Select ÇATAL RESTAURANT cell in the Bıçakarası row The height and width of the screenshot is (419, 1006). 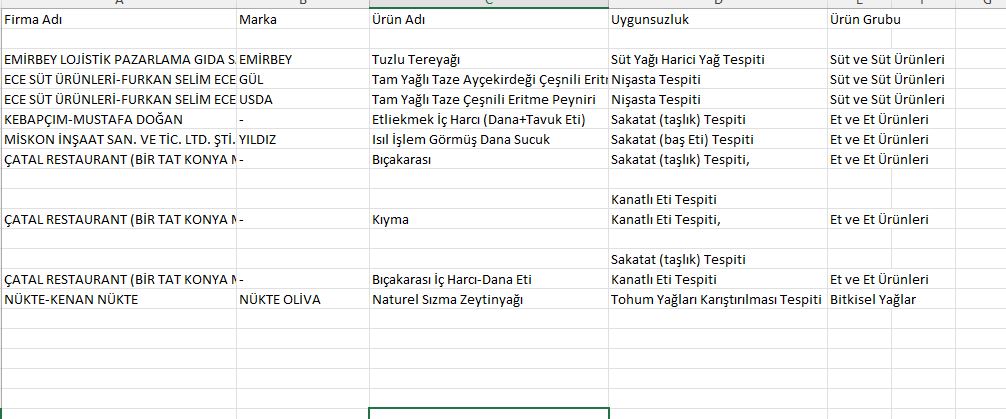pyautogui.click(x=119, y=159)
